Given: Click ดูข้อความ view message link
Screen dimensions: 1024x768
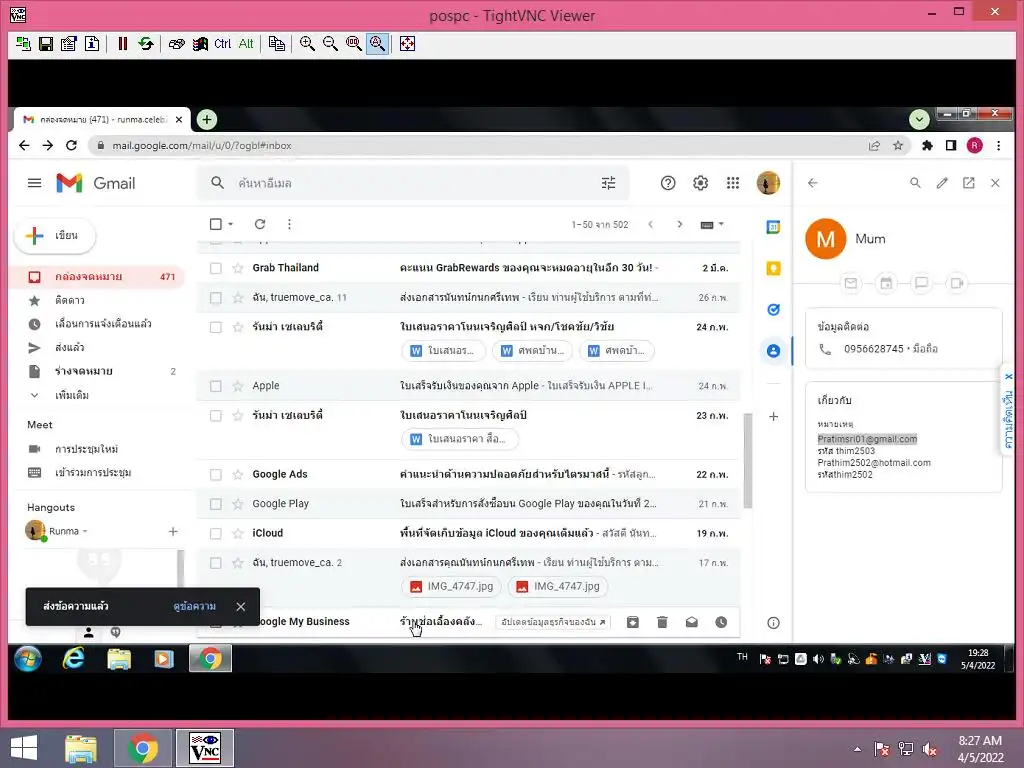Looking at the screenshot, I should click(195, 606).
